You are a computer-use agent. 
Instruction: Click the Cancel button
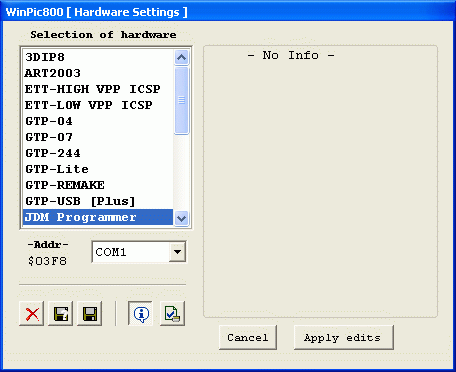[248, 337]
